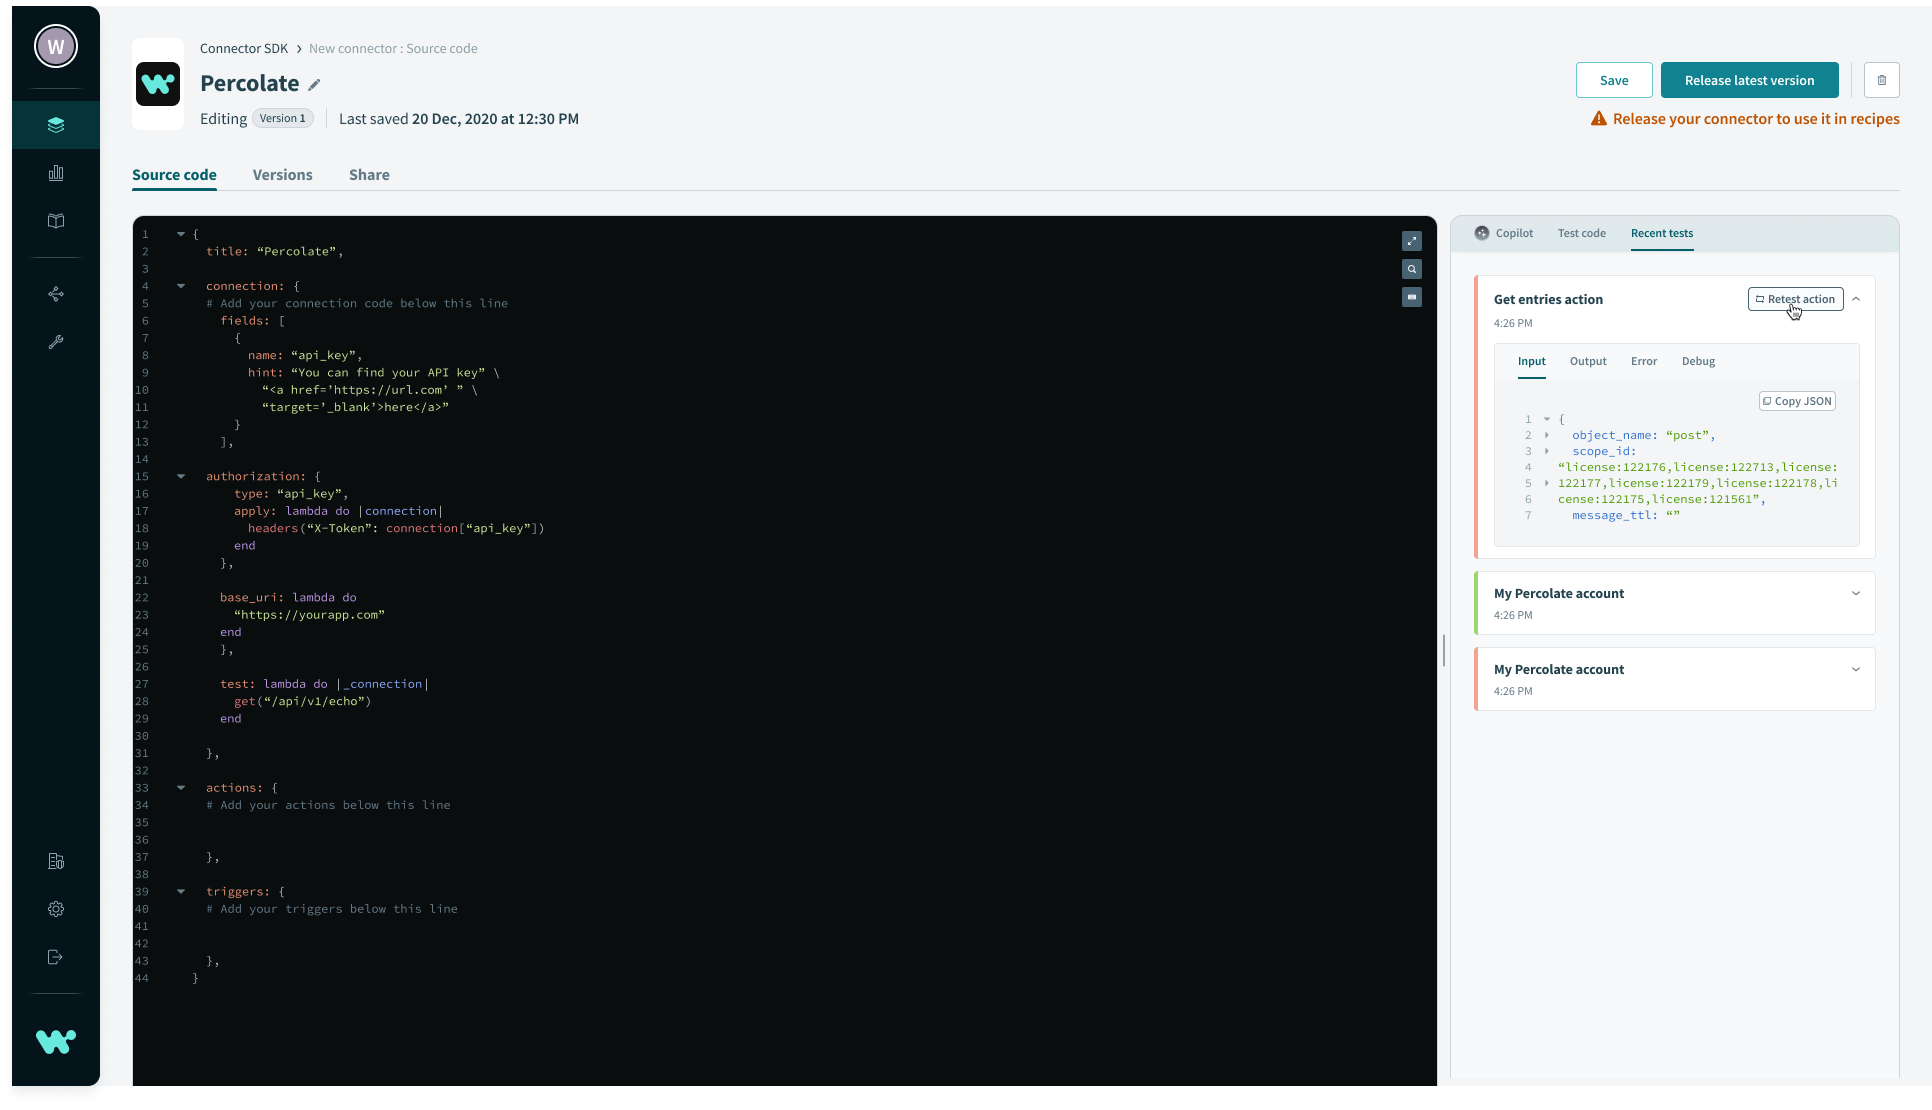Collapse the Get entries action card
The width and height of the screenshot is (1932, 1110).
click(x=1856, y=299)
